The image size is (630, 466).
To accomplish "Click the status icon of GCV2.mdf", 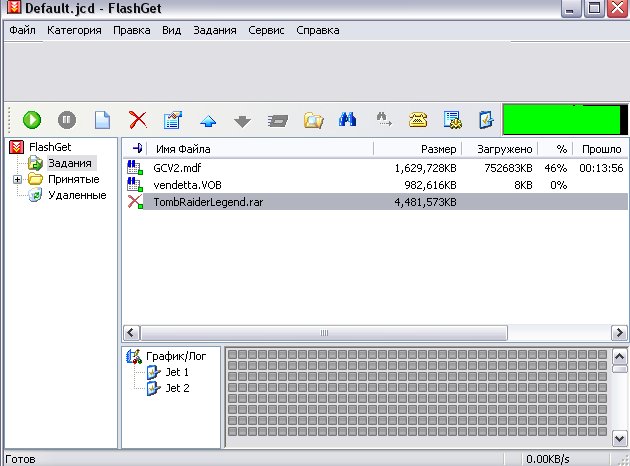I will 135,168.
